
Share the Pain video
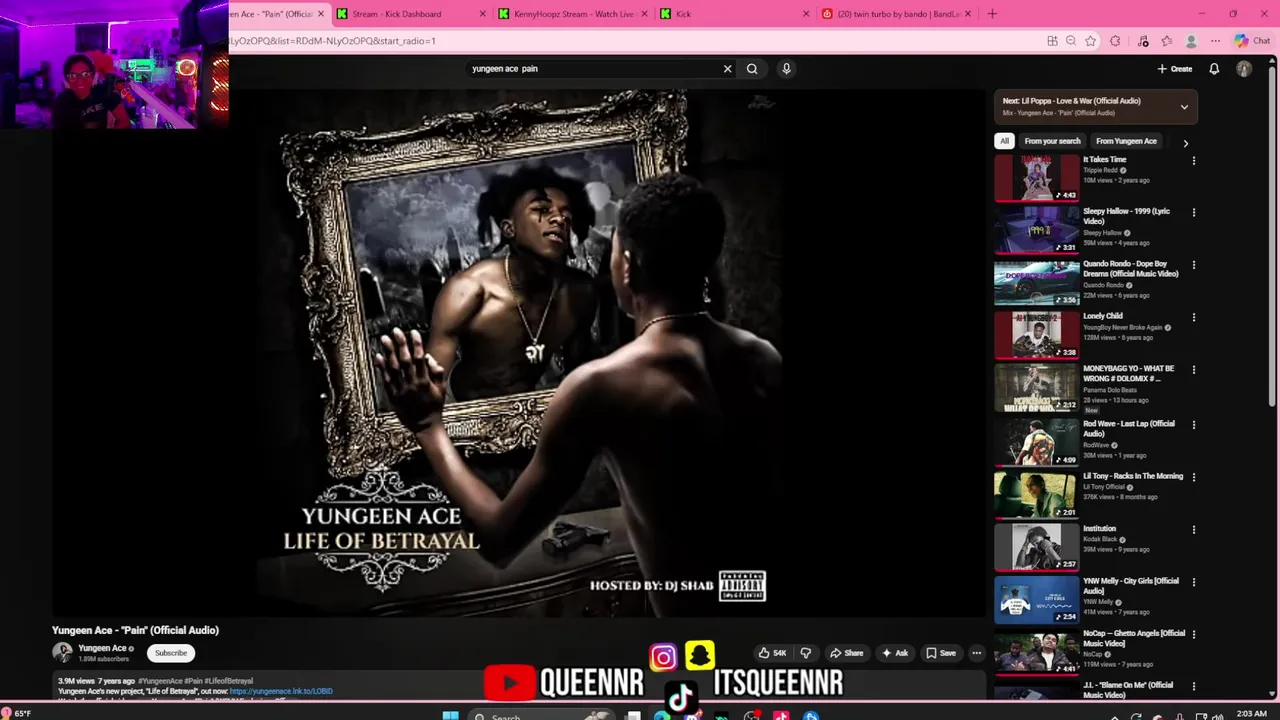coord(846,653)
